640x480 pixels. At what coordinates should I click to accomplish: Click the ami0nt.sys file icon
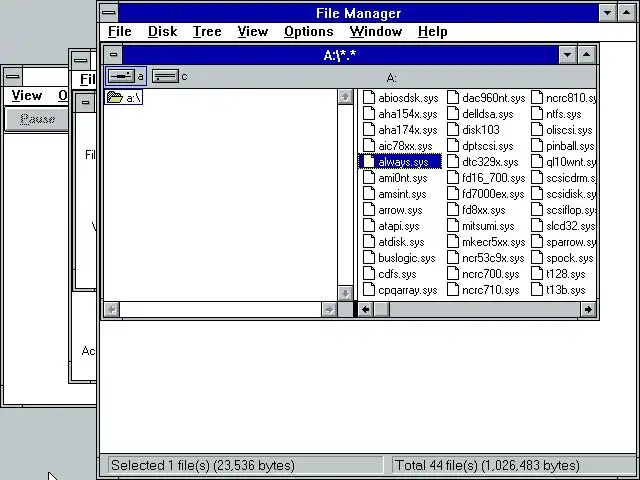point(369,178)
